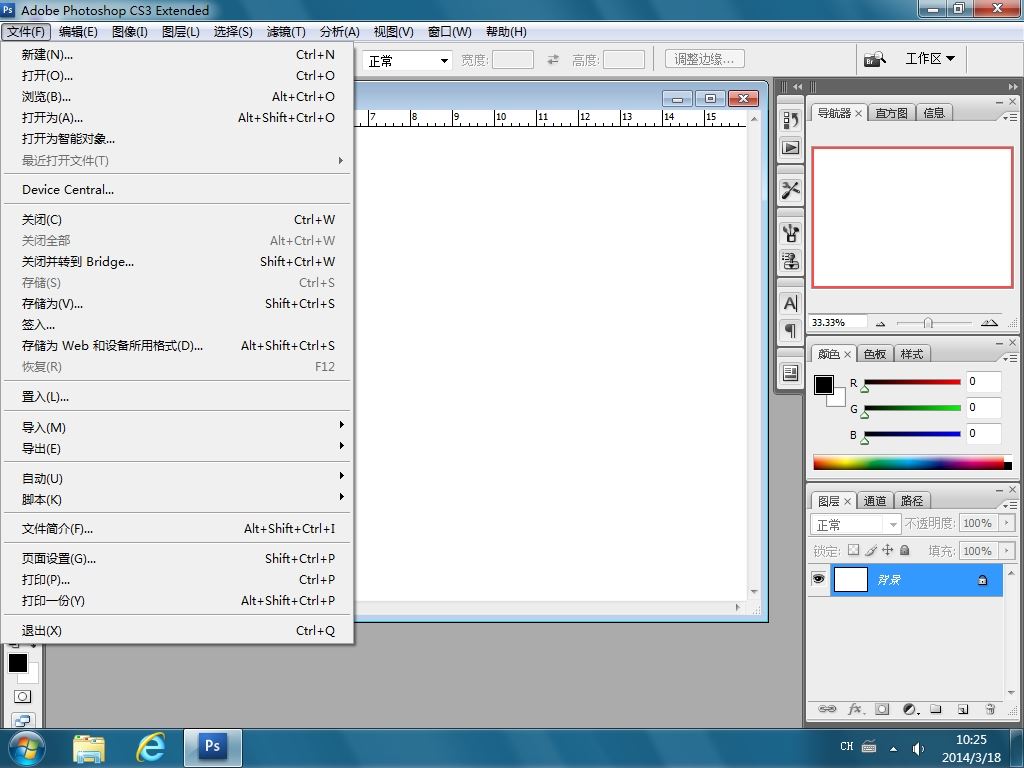
Task: Click navigator zoom in large mountains icon
Action: pyautogui.click(x=989, y=323)
